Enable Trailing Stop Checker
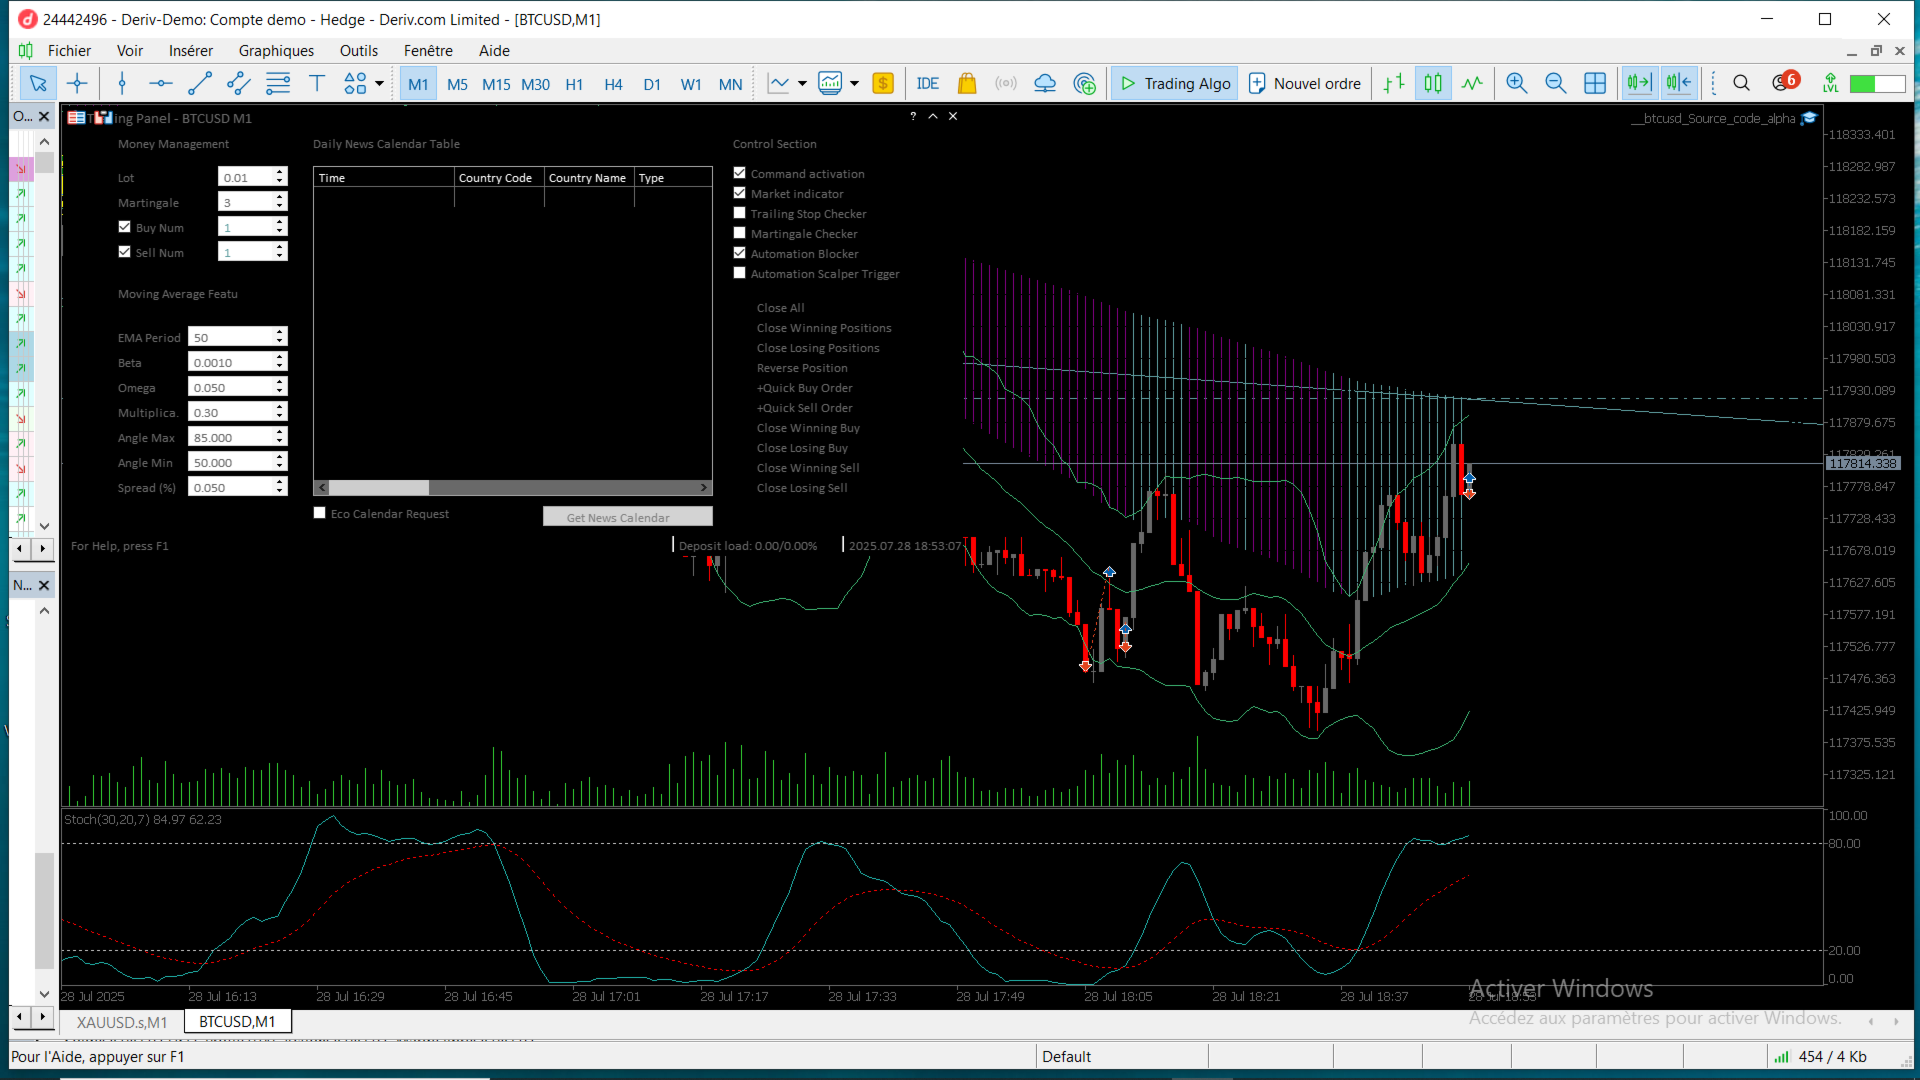The width and height of the screenshot is (1920, 1080). [739, 213]
